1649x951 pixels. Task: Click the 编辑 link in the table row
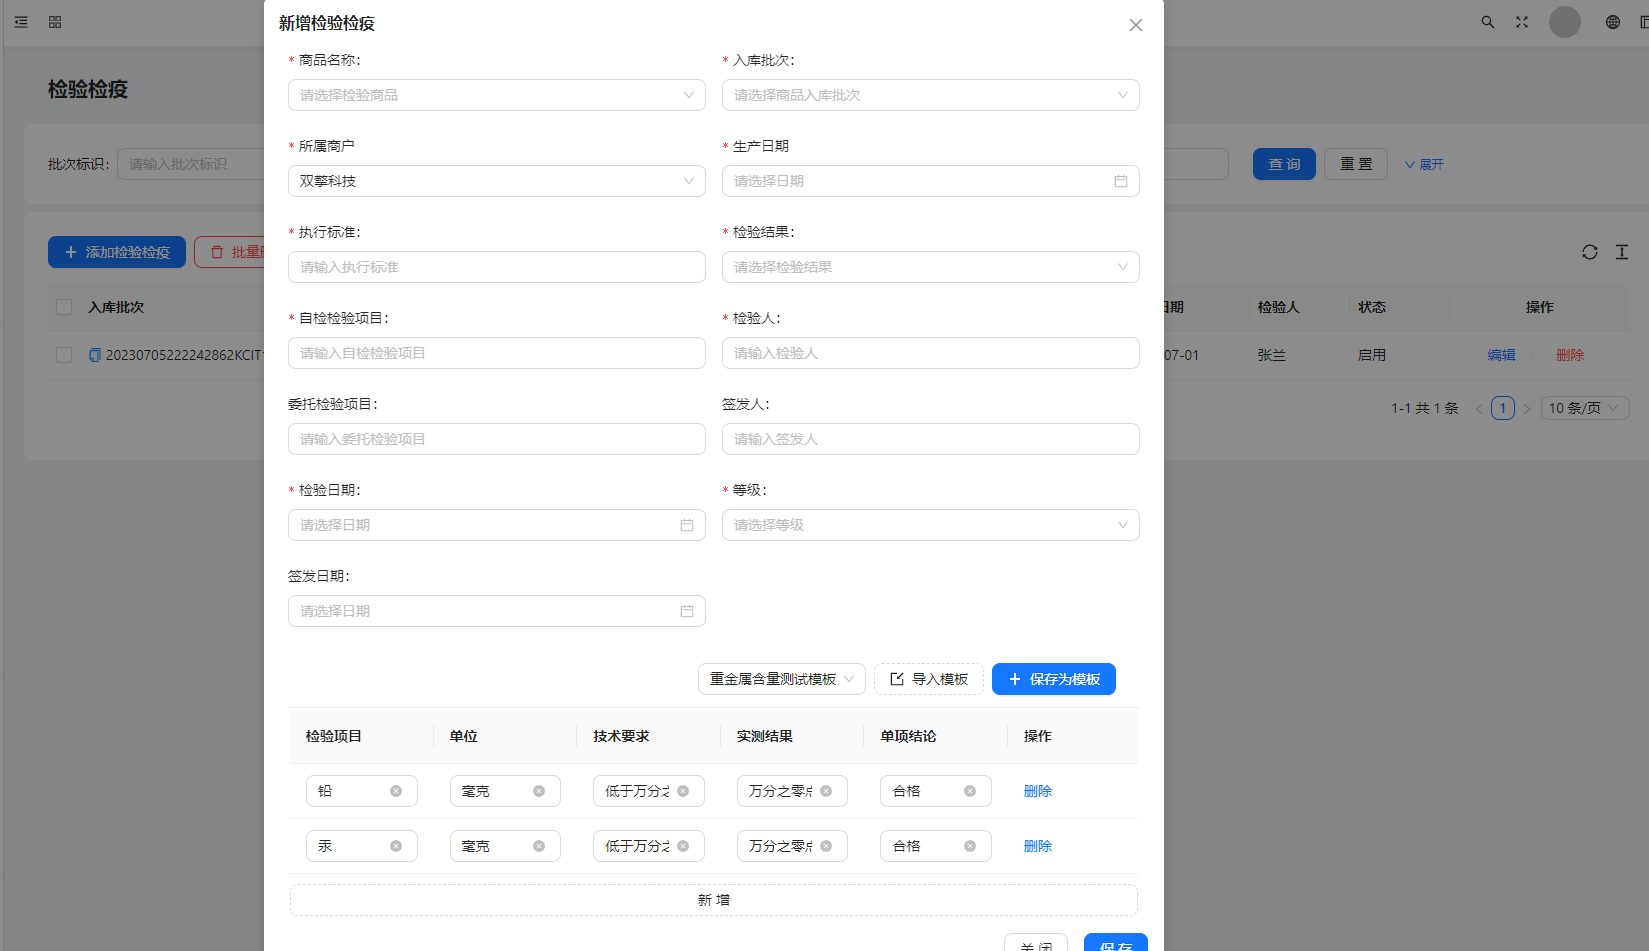click(x=1502, y=355)
